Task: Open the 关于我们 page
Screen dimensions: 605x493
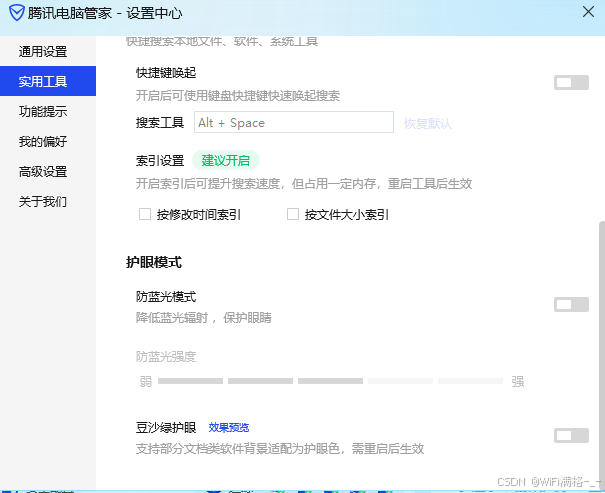Action: 43,201
